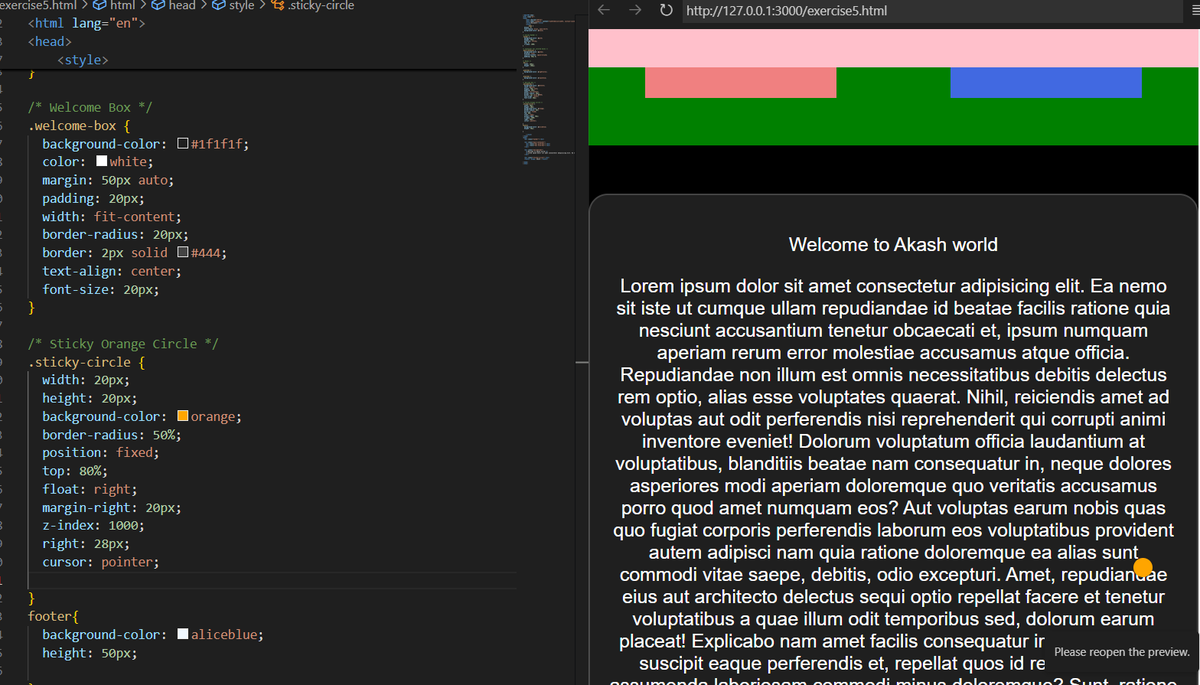Image resolution: width=1200 pixels, height=685 pixels.
Task: Click the '.sticky-circle {' selector line
Action: tap(86, 362)
